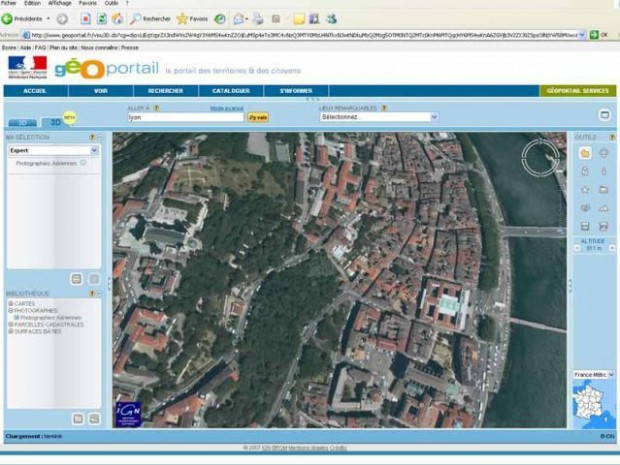Open the Mail envelope toolbar icon
This screenshot has width=620, height=465.
click(239, 19)
